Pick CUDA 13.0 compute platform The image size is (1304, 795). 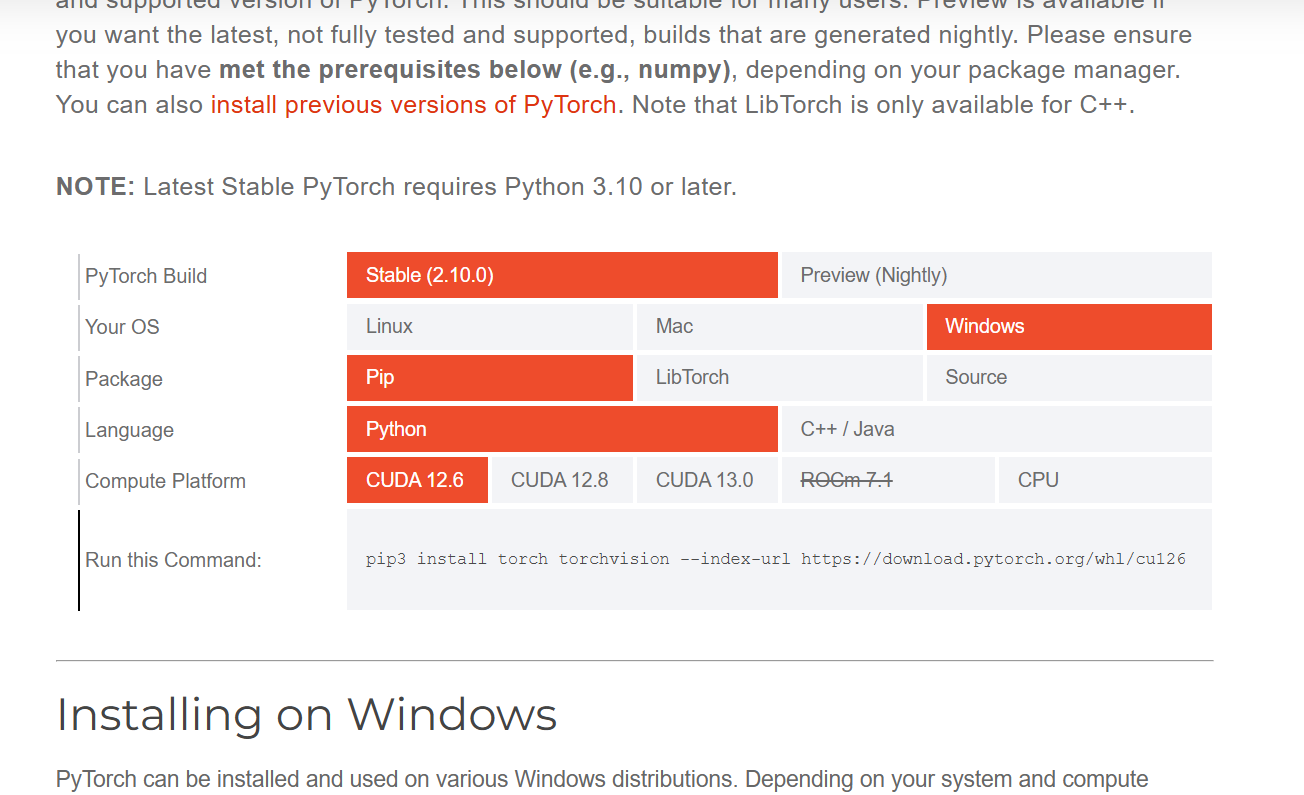click(x=707, y=480)
